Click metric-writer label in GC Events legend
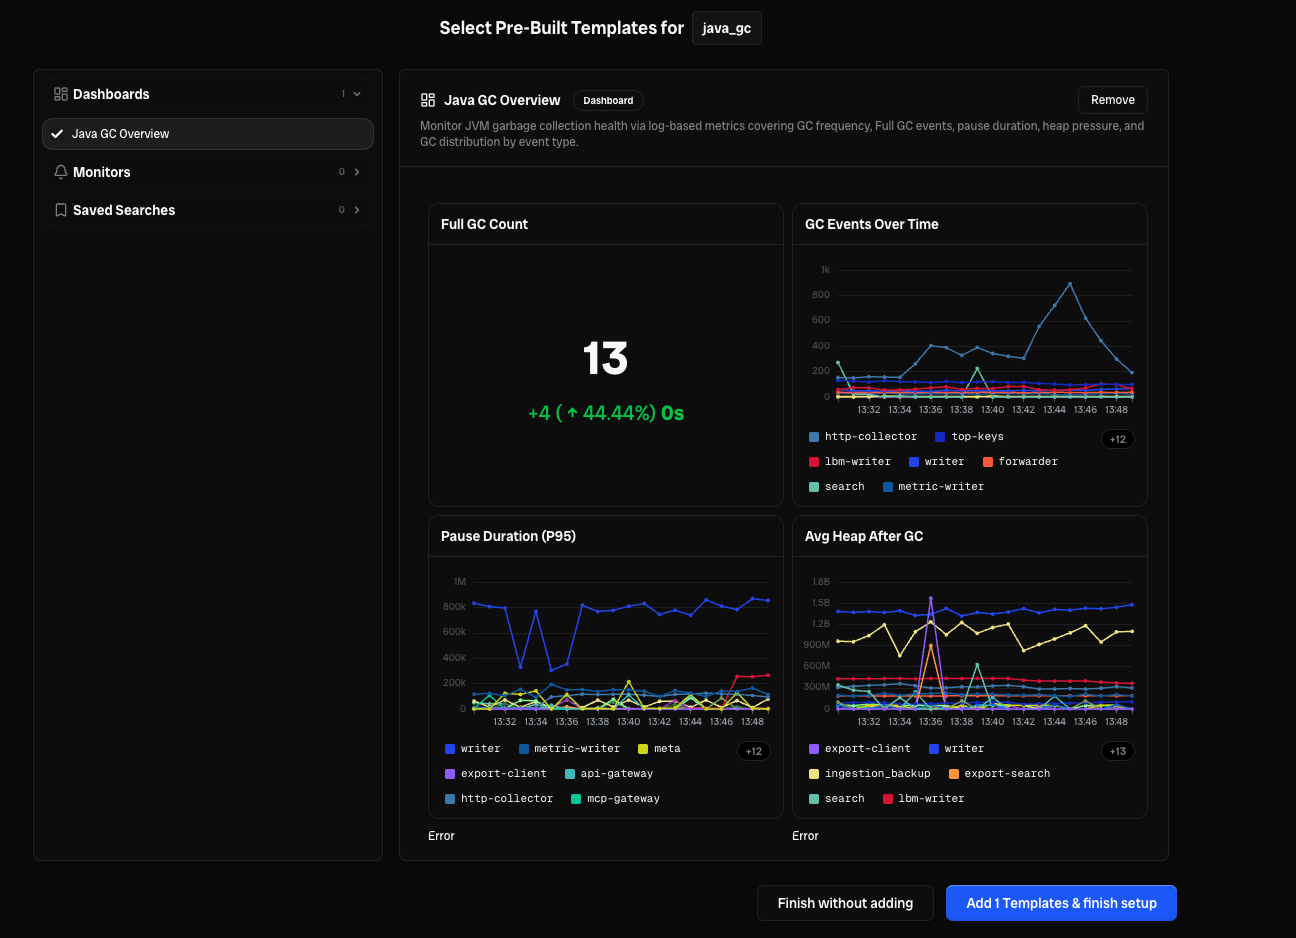1296x938 pixels. 941,487
